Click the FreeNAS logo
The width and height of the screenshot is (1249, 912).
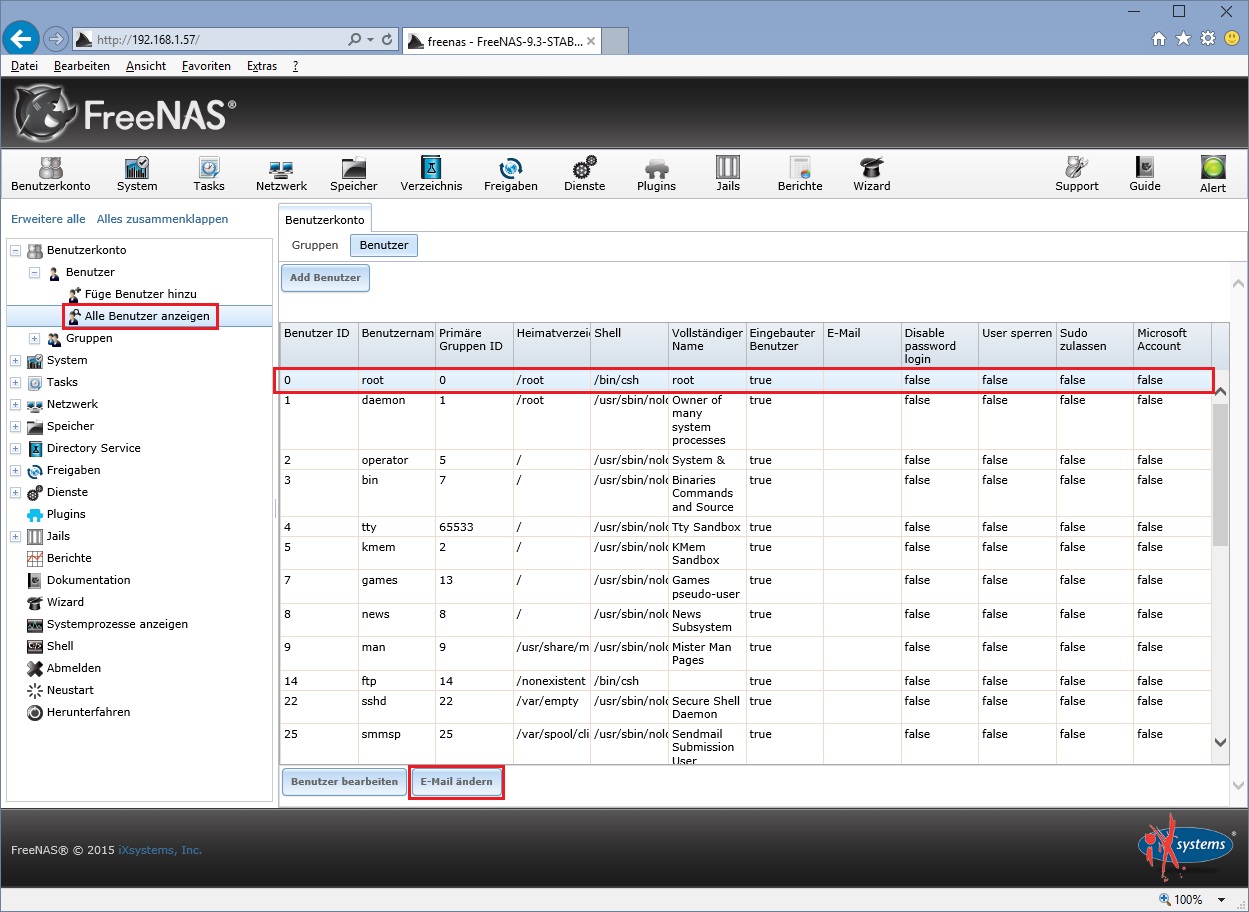125,113
